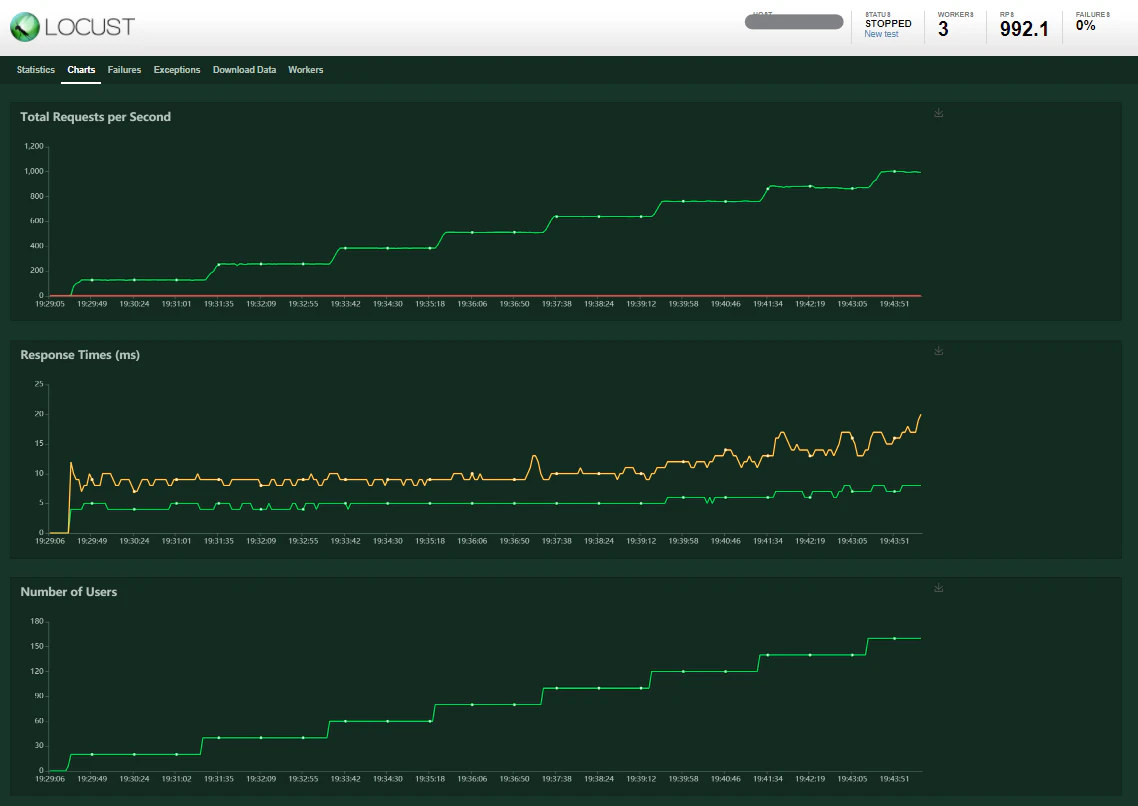This screenshot has width=1138, height=806.
Task: Switch to the Failures tab
Action: pos(124,70)
